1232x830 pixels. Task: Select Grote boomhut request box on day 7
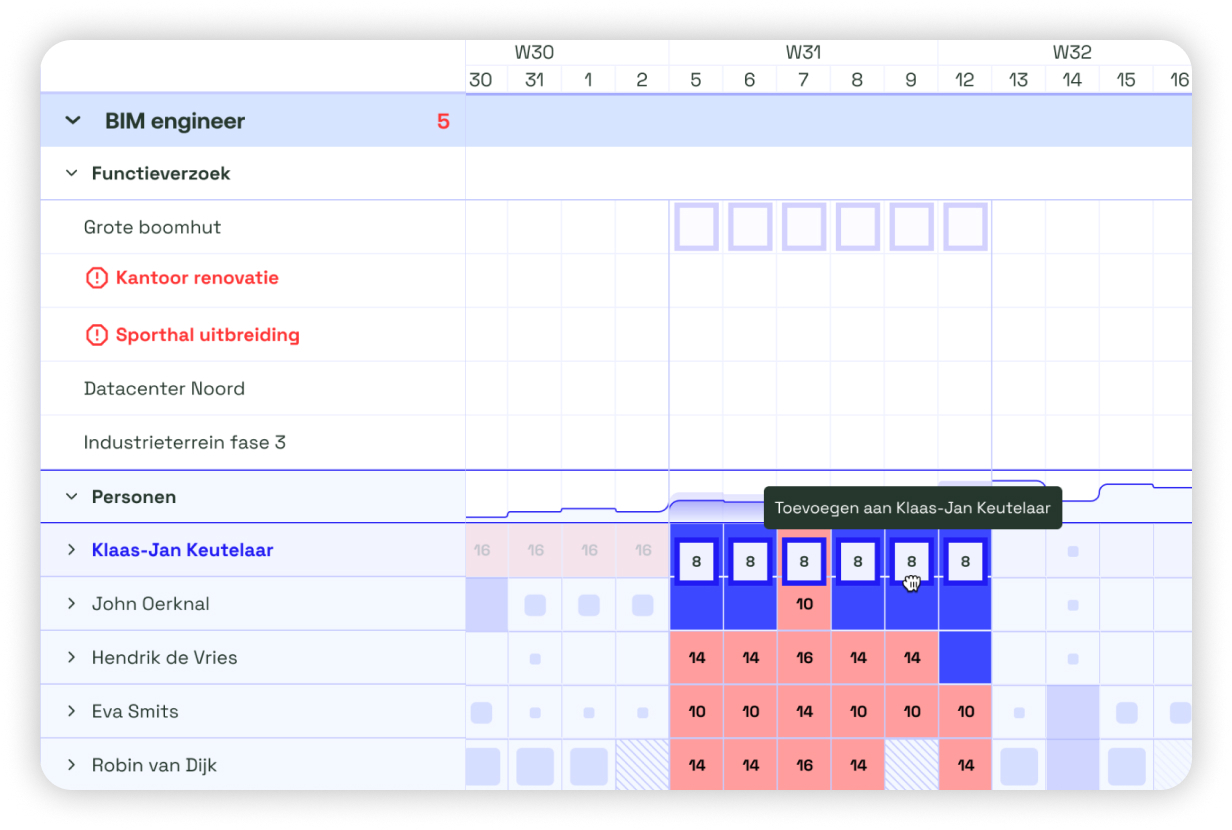coord(804,227)
